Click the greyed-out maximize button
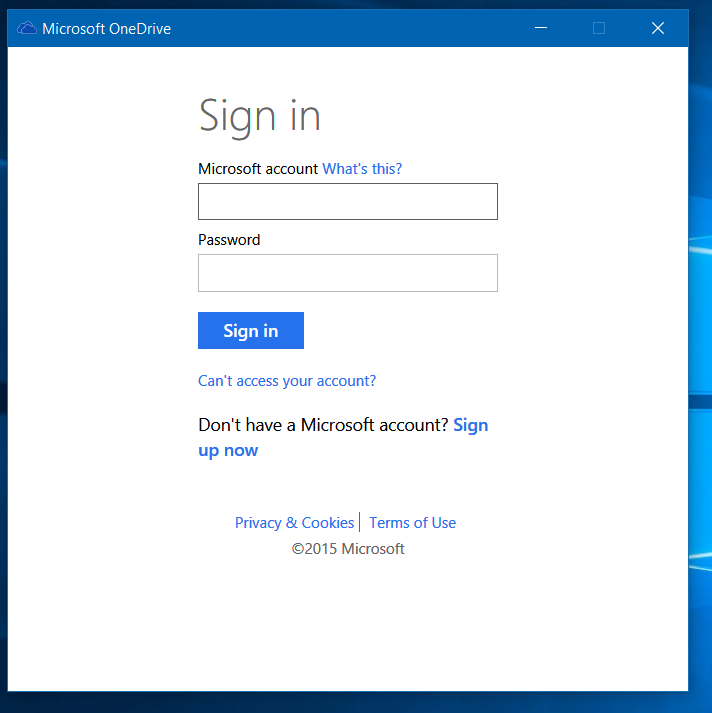712x713 pixels. point(599,29)
